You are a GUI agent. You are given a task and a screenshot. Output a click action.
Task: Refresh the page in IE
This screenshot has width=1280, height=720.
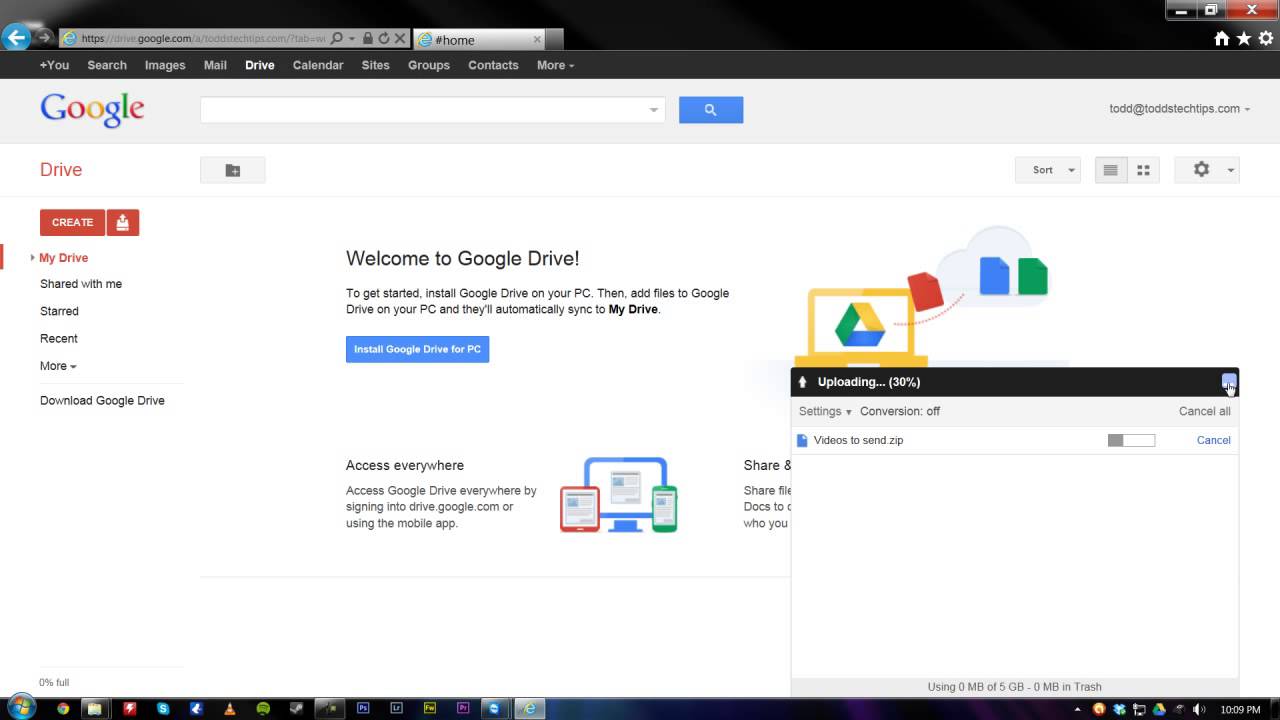point(384,39)
